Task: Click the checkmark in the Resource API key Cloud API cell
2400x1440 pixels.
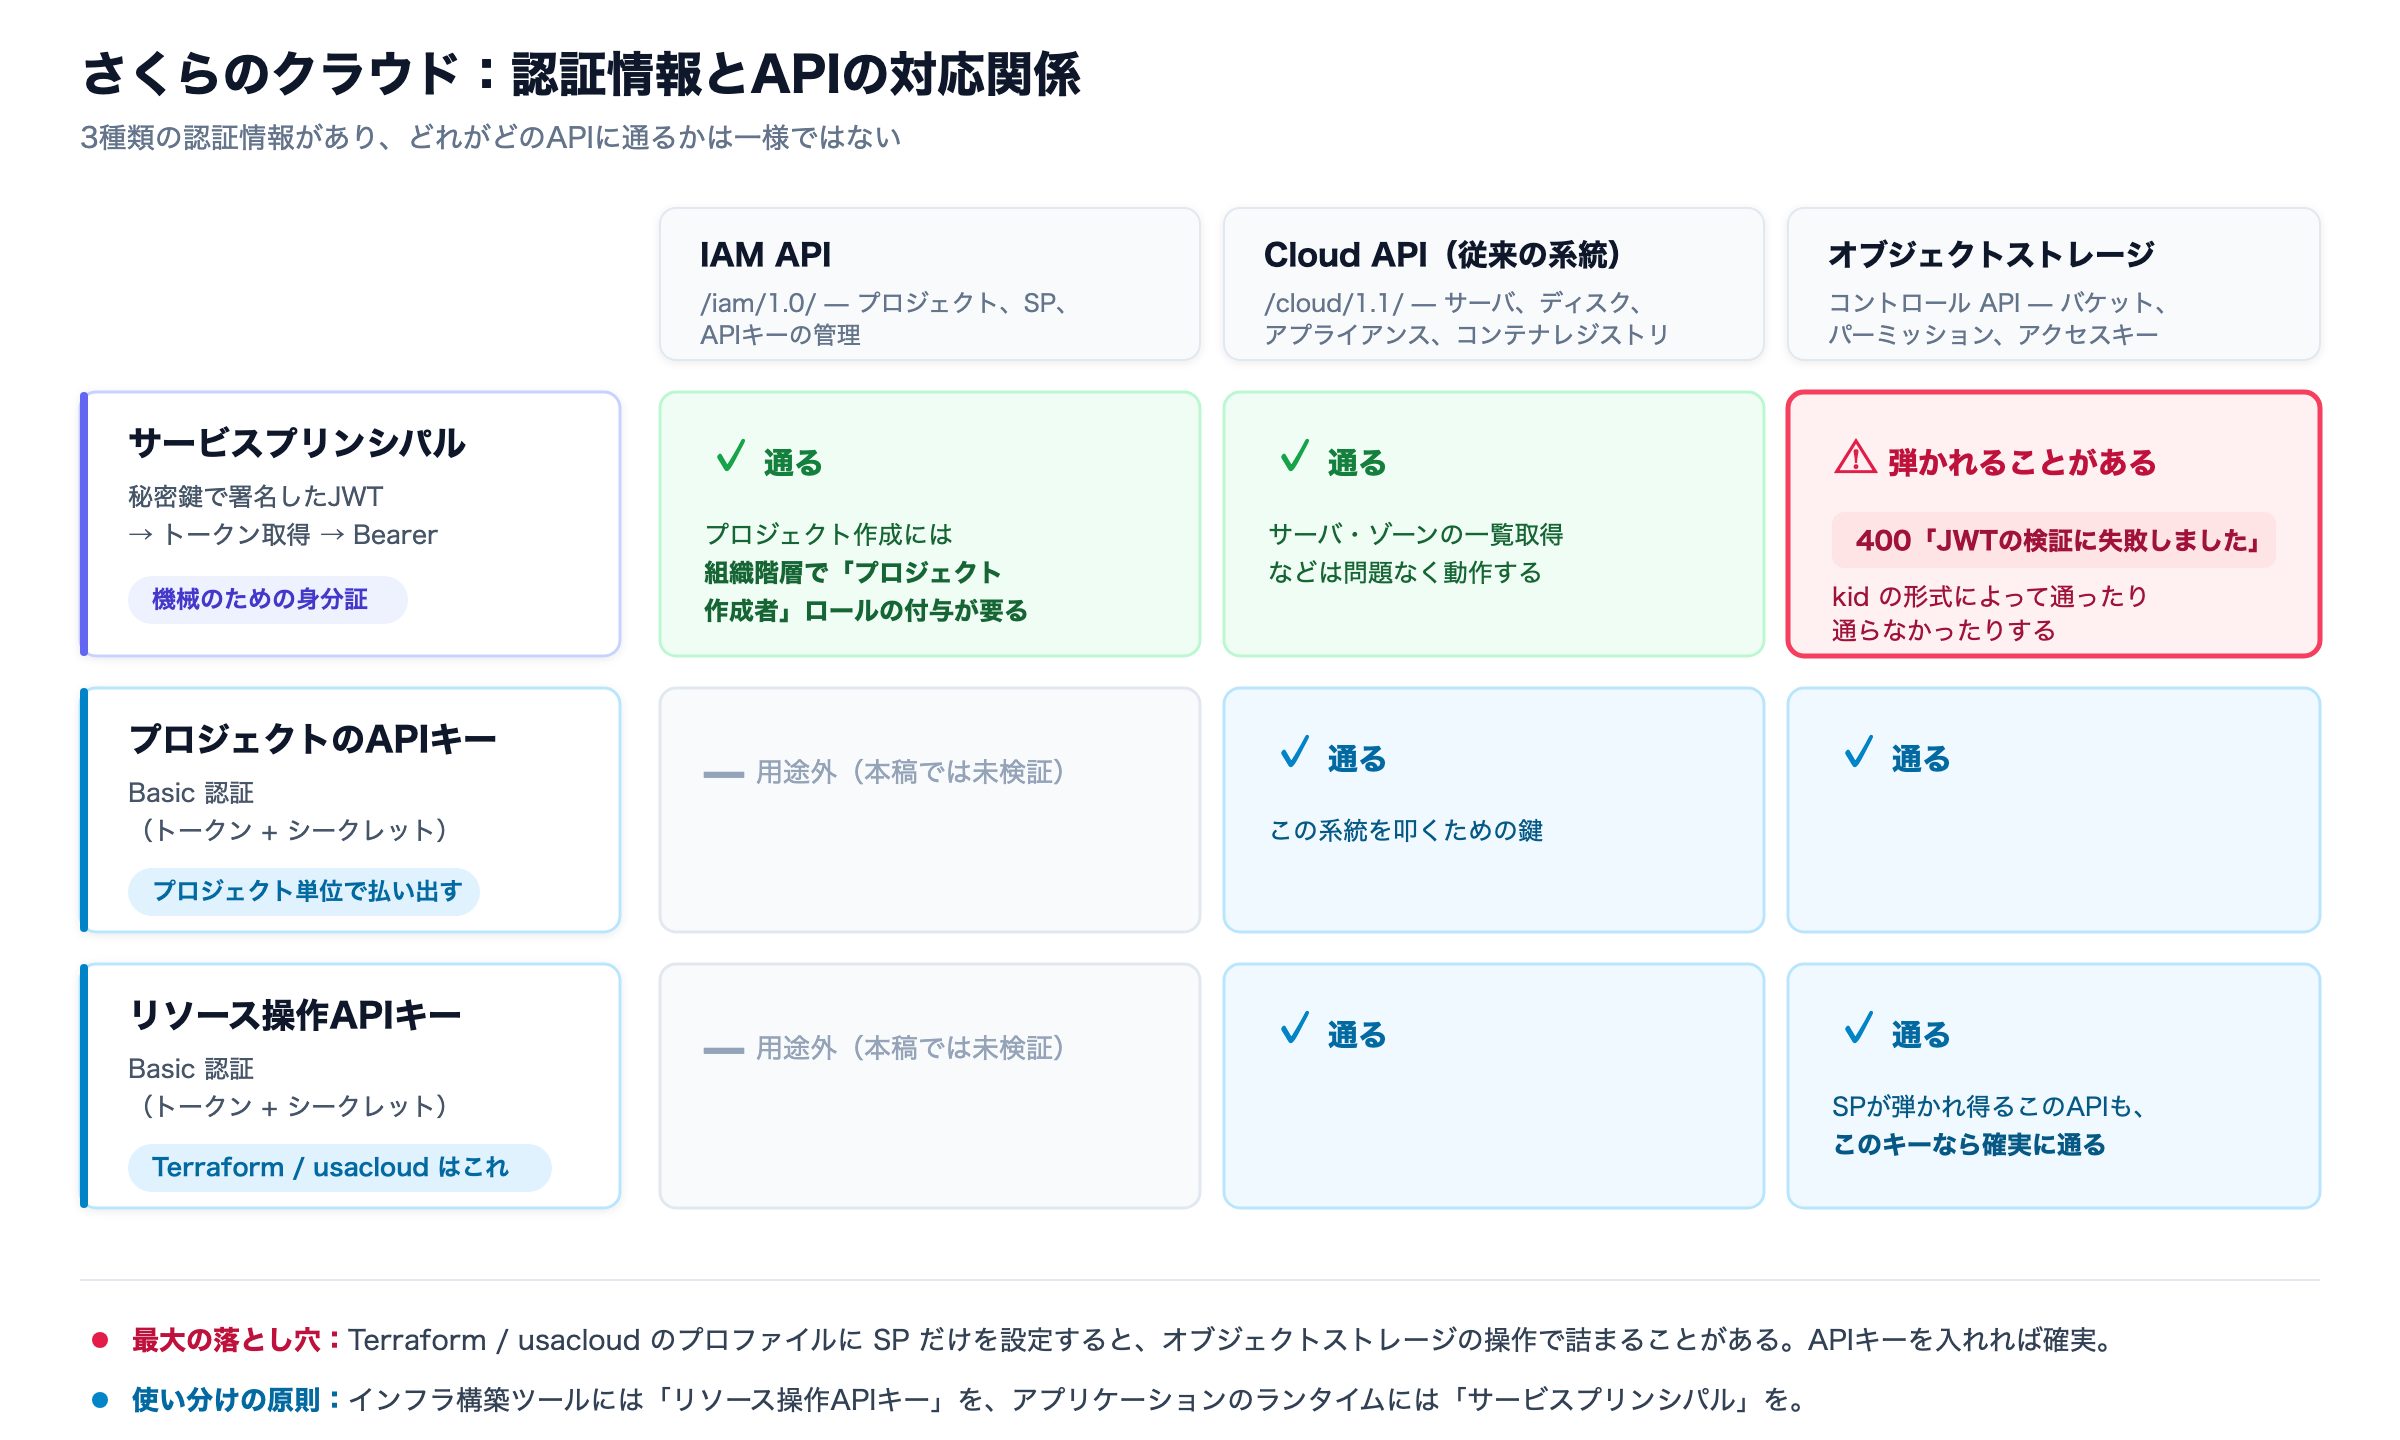Action: [x=1294, y=1028]
